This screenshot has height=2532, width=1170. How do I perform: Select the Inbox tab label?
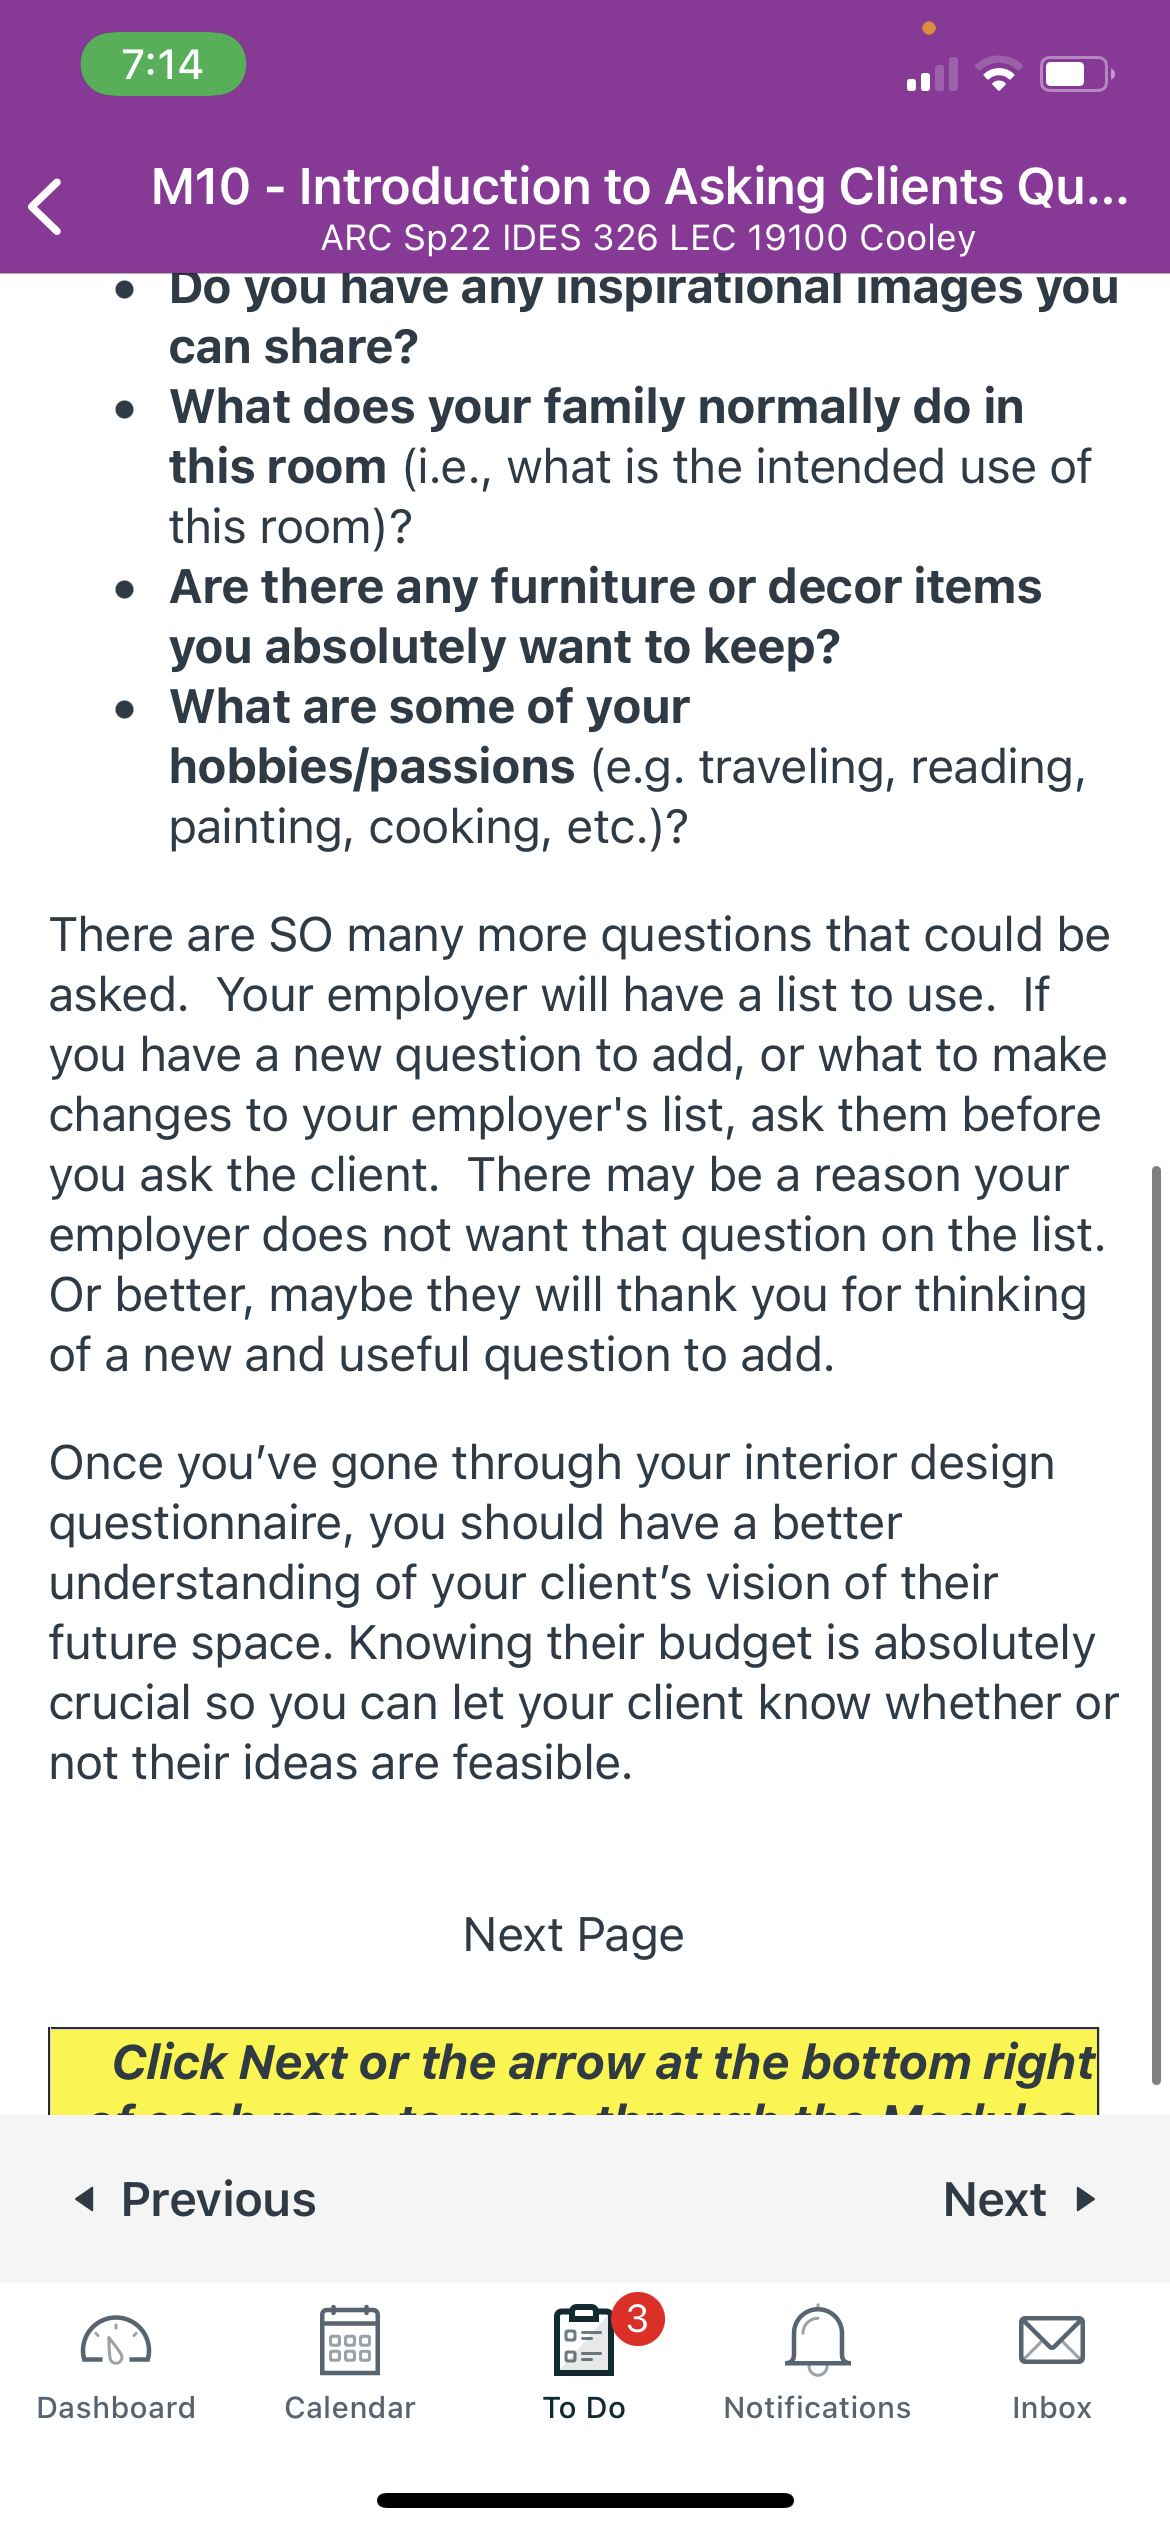point(1052,2408)
